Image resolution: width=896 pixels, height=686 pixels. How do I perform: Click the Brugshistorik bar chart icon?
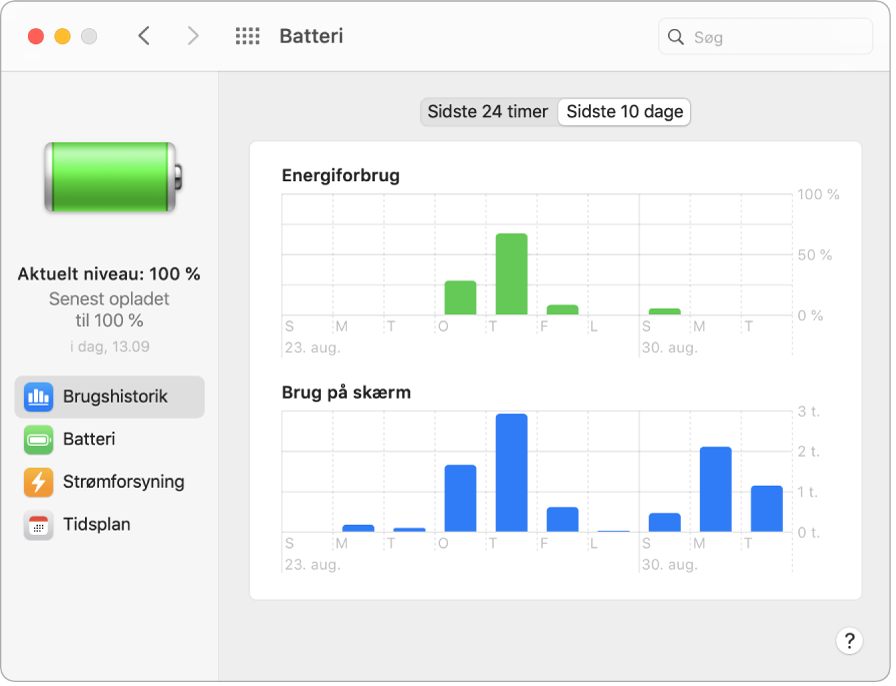pos(38,397)
